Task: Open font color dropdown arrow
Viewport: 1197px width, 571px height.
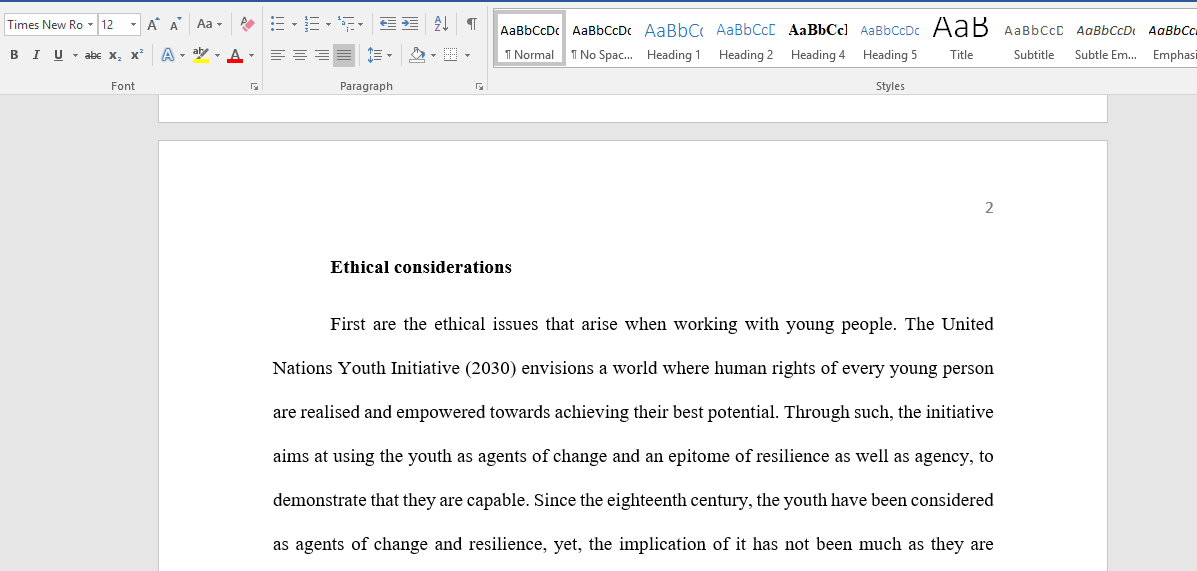Action: (x=251, y=55)
